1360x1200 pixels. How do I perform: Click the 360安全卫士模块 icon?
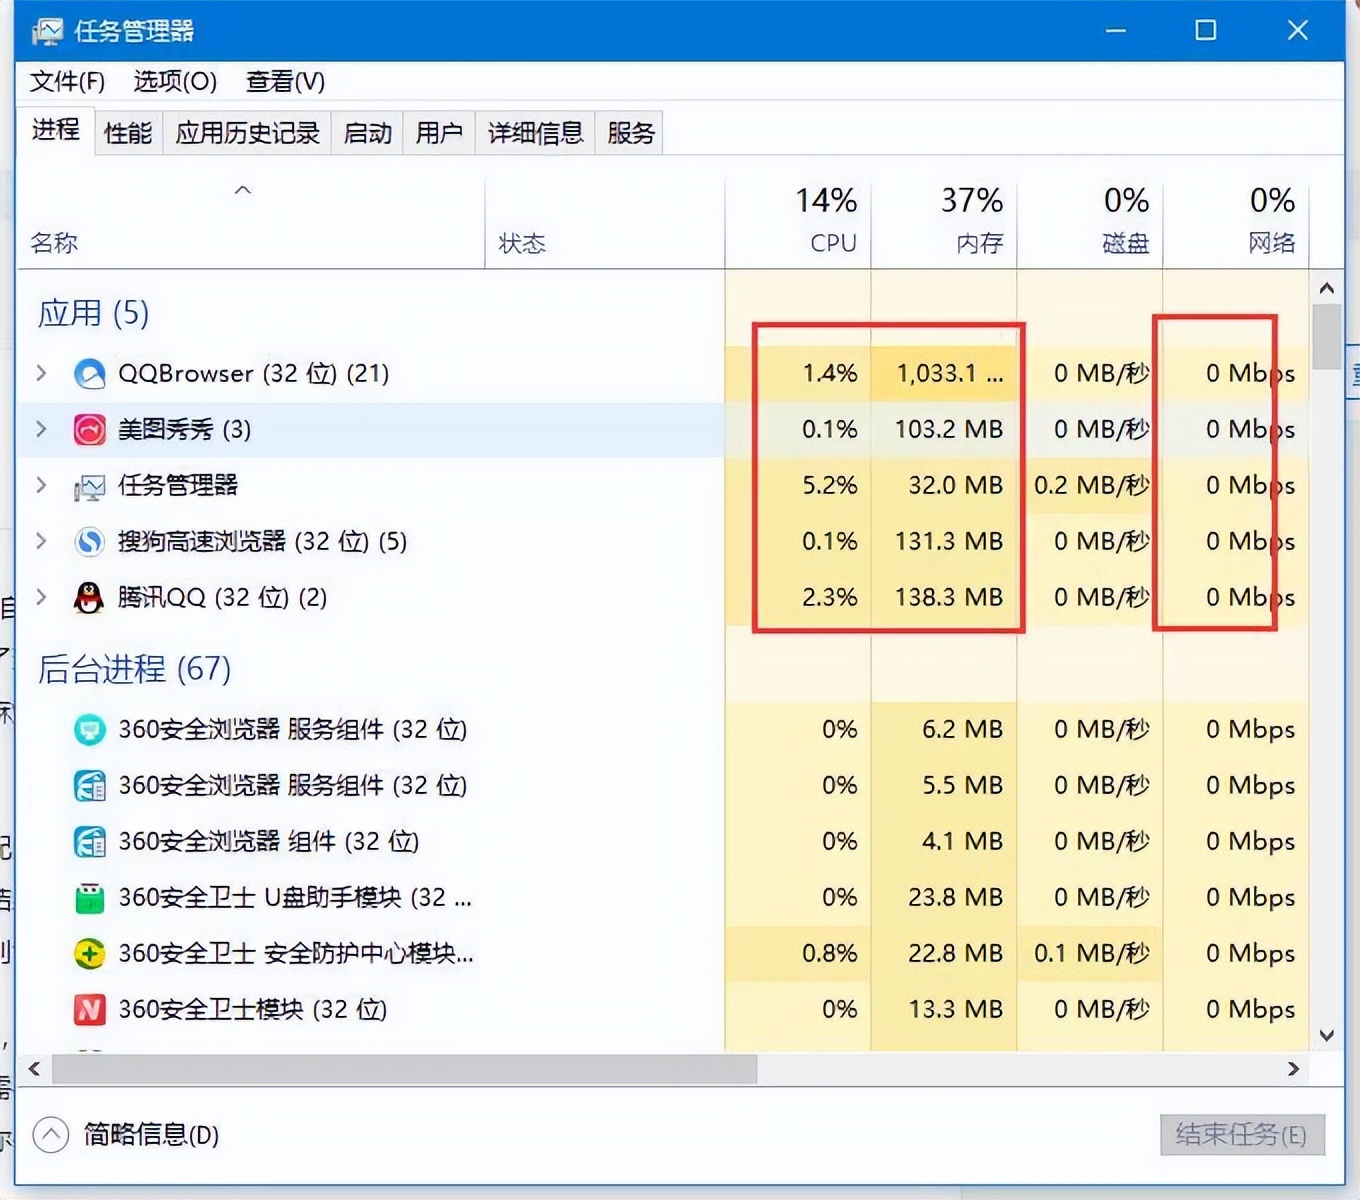click(x=89, y=1010)
